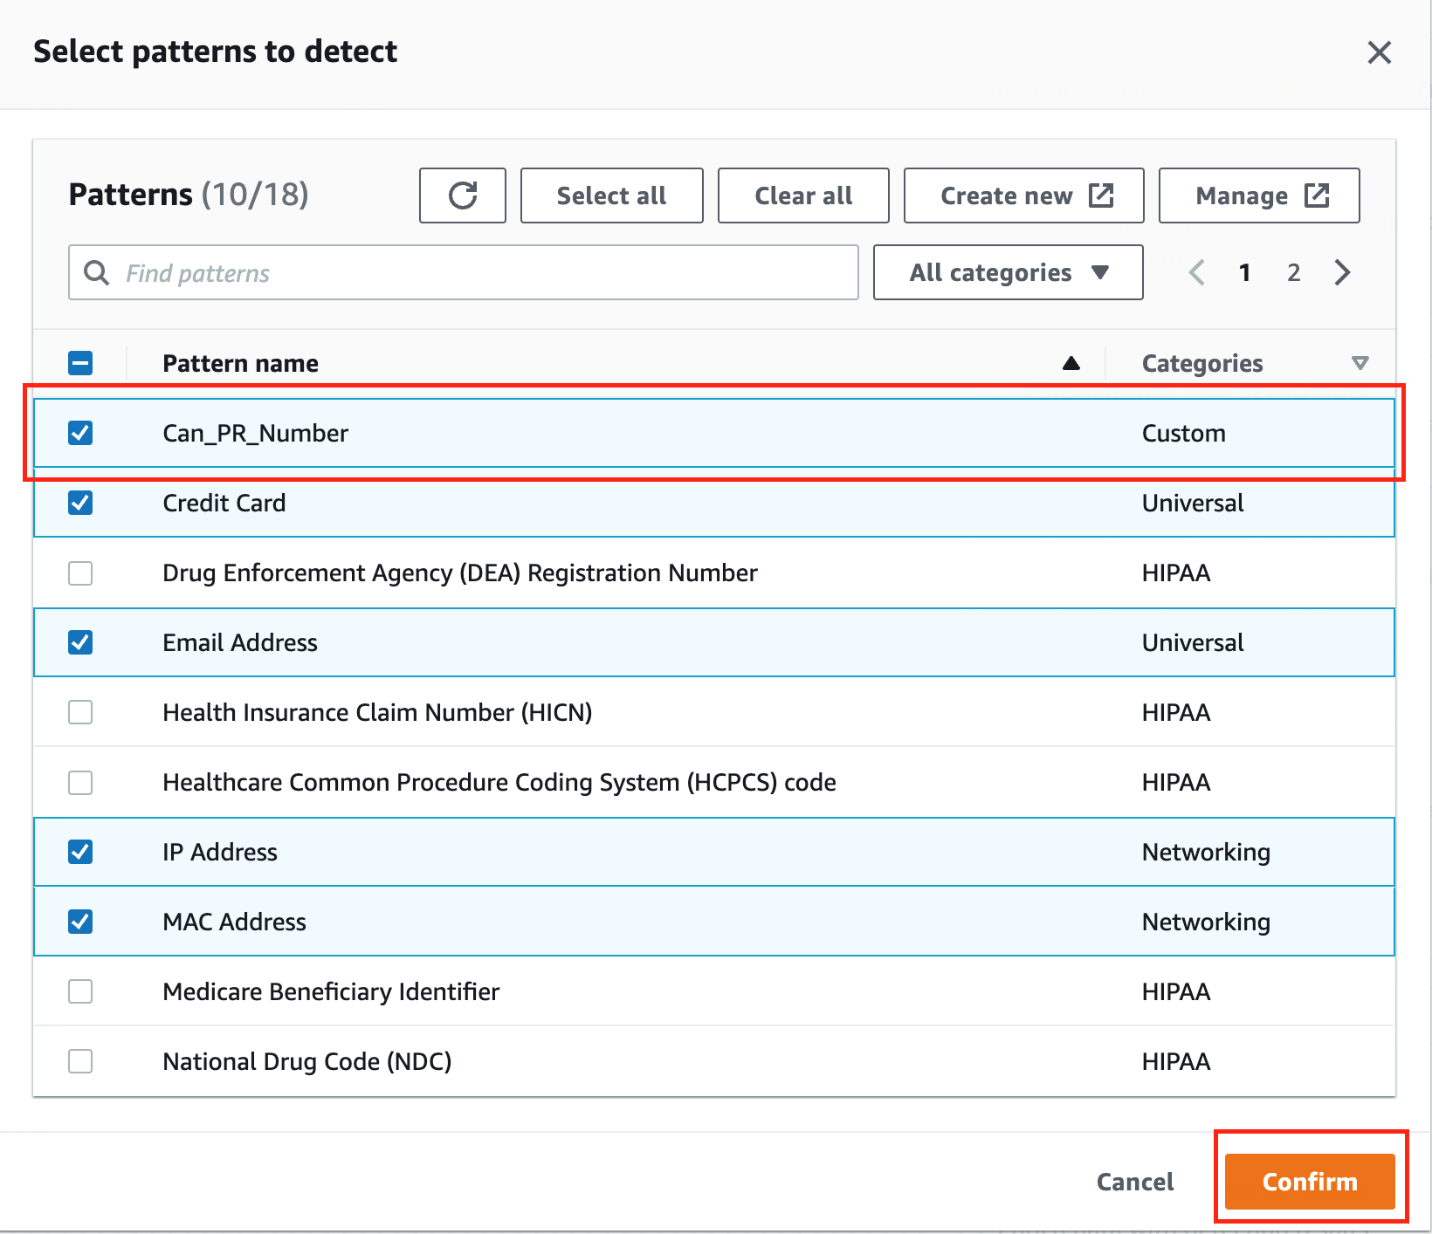Uncheck the IP Address pattern

[x=80, y=852]
